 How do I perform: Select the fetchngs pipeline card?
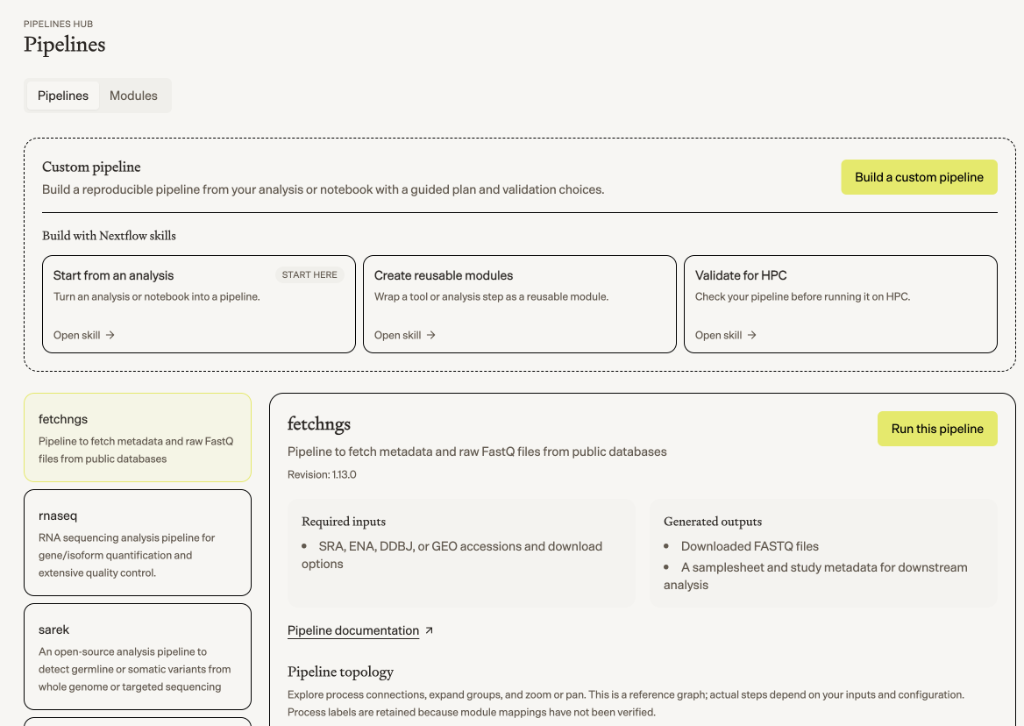[x=138, y=437]
